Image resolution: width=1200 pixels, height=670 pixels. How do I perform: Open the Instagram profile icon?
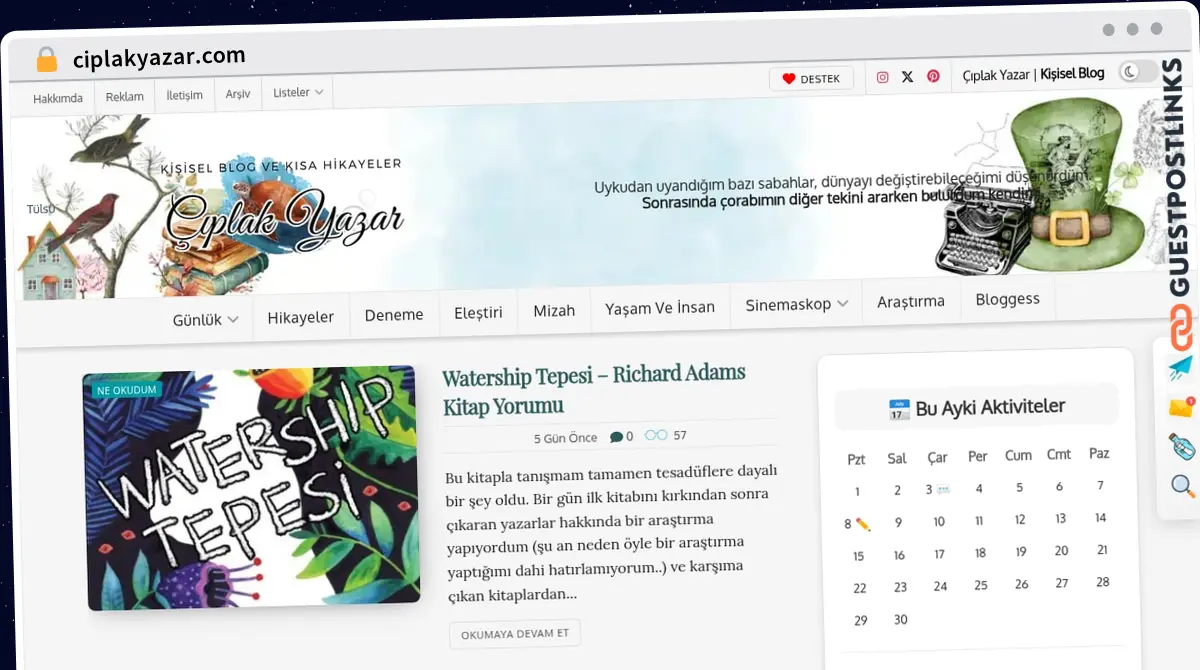pyautogui.click(x=882, y=77)
